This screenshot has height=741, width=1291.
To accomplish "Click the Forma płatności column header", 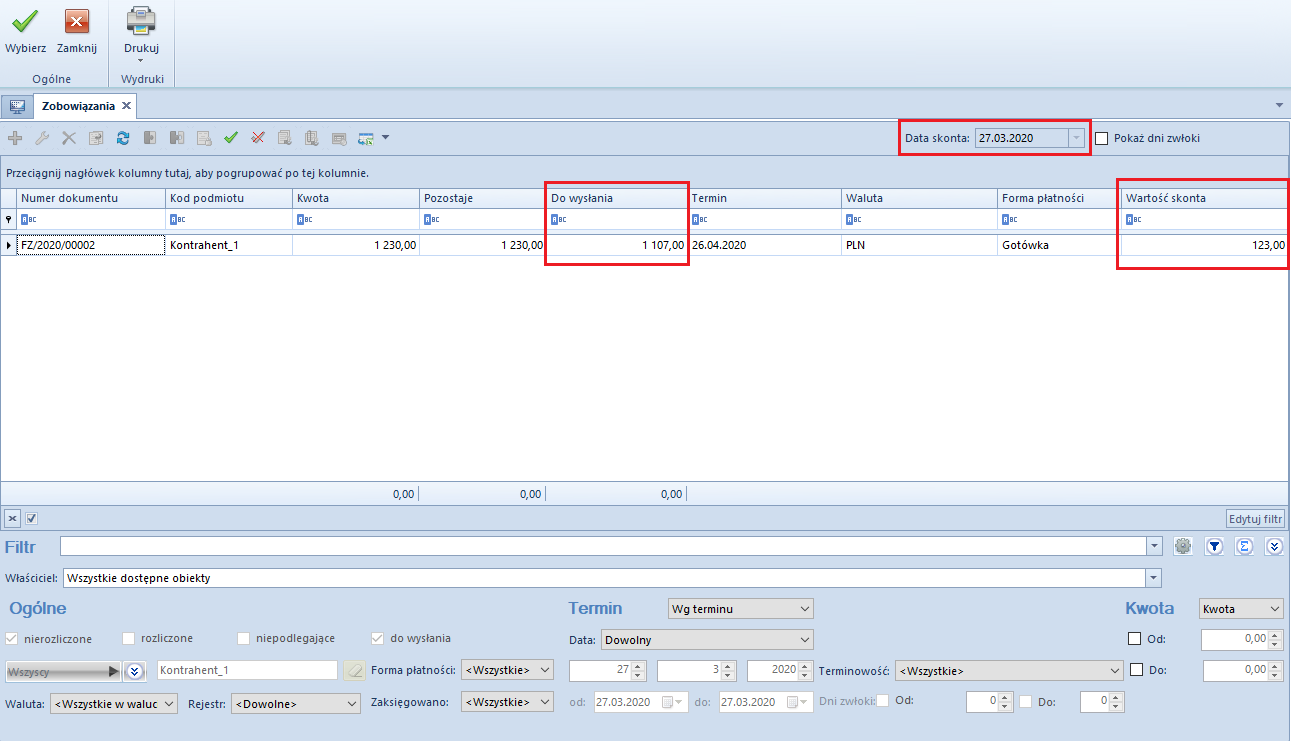I will pyautogui.click(x=1059, y=198).
